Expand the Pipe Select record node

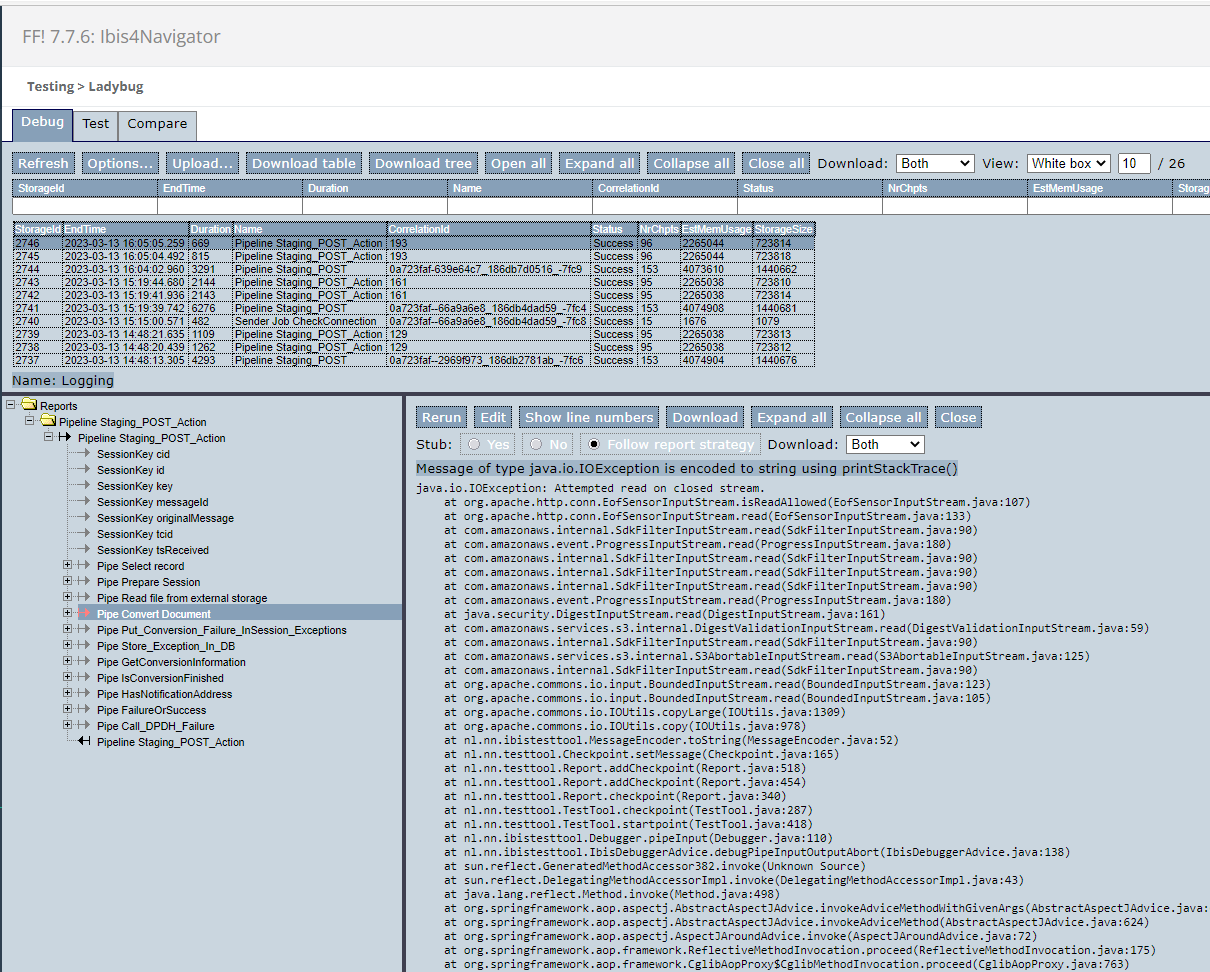click(68, 565)
